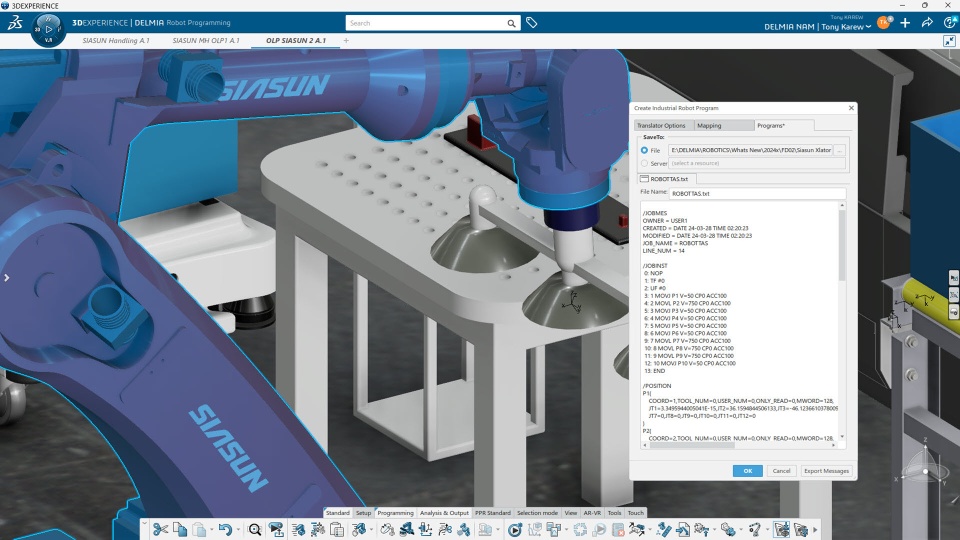Click the File Name input field
This screenshot has height=540, width=960.
pos(757,193)
